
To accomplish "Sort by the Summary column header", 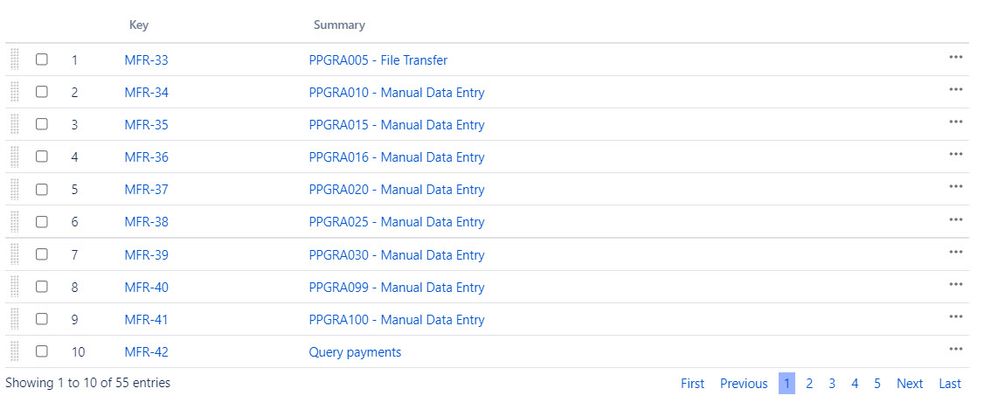I will pos(339,25).
